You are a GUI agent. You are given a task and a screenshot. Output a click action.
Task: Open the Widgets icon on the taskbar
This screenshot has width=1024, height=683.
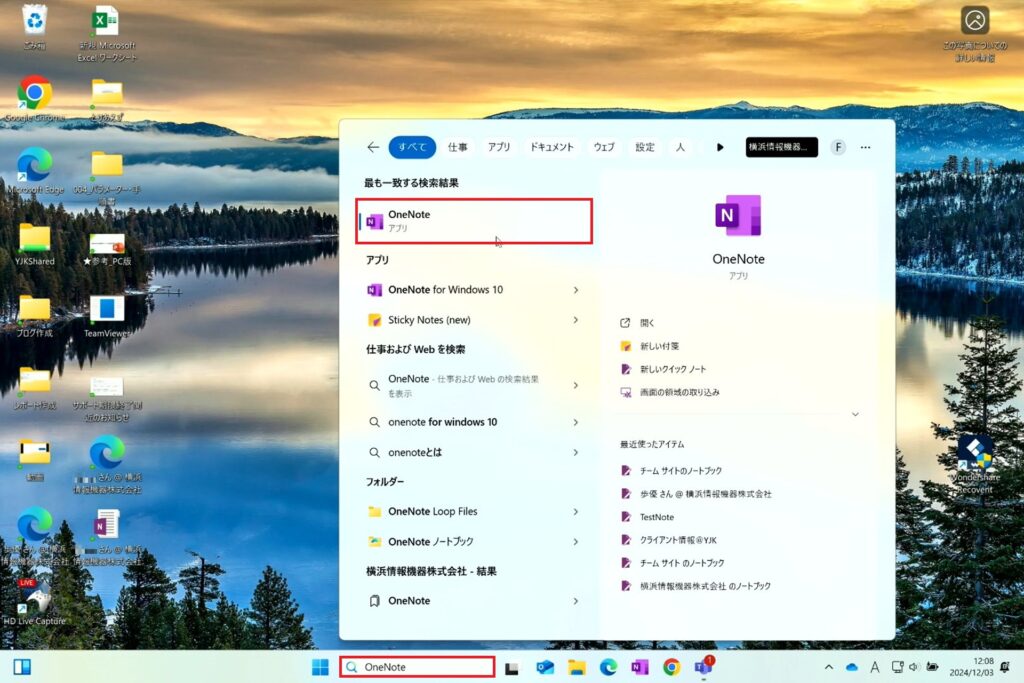coord(22,667)
